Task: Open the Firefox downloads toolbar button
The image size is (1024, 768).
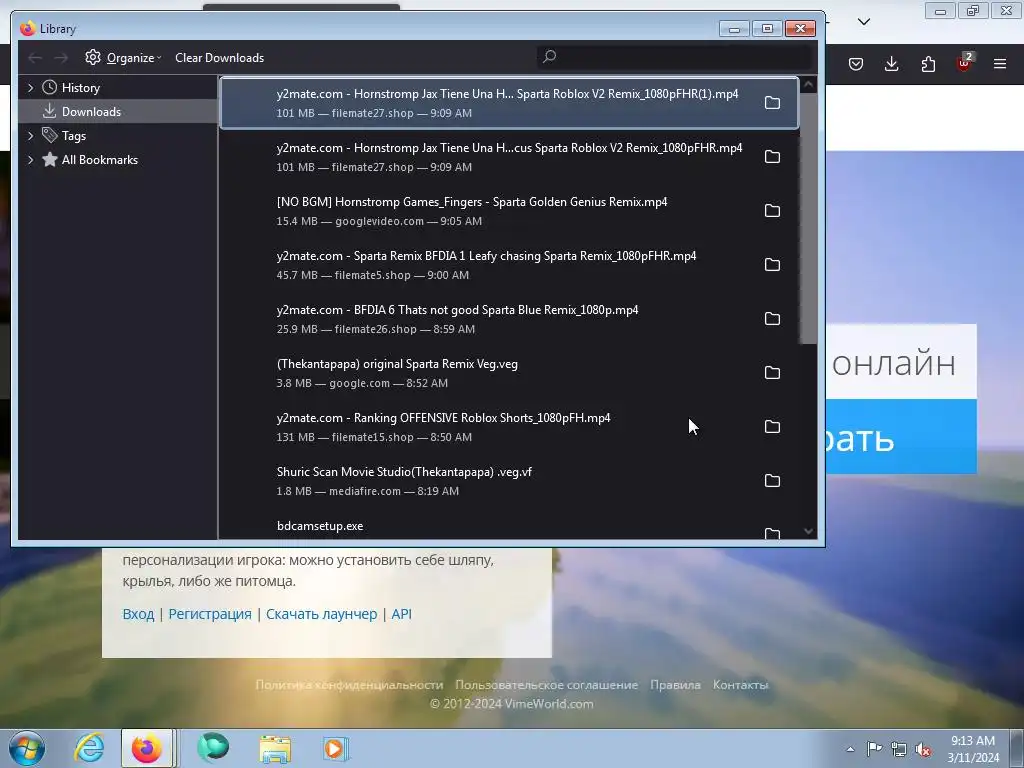Action: [x=891, y=64]
